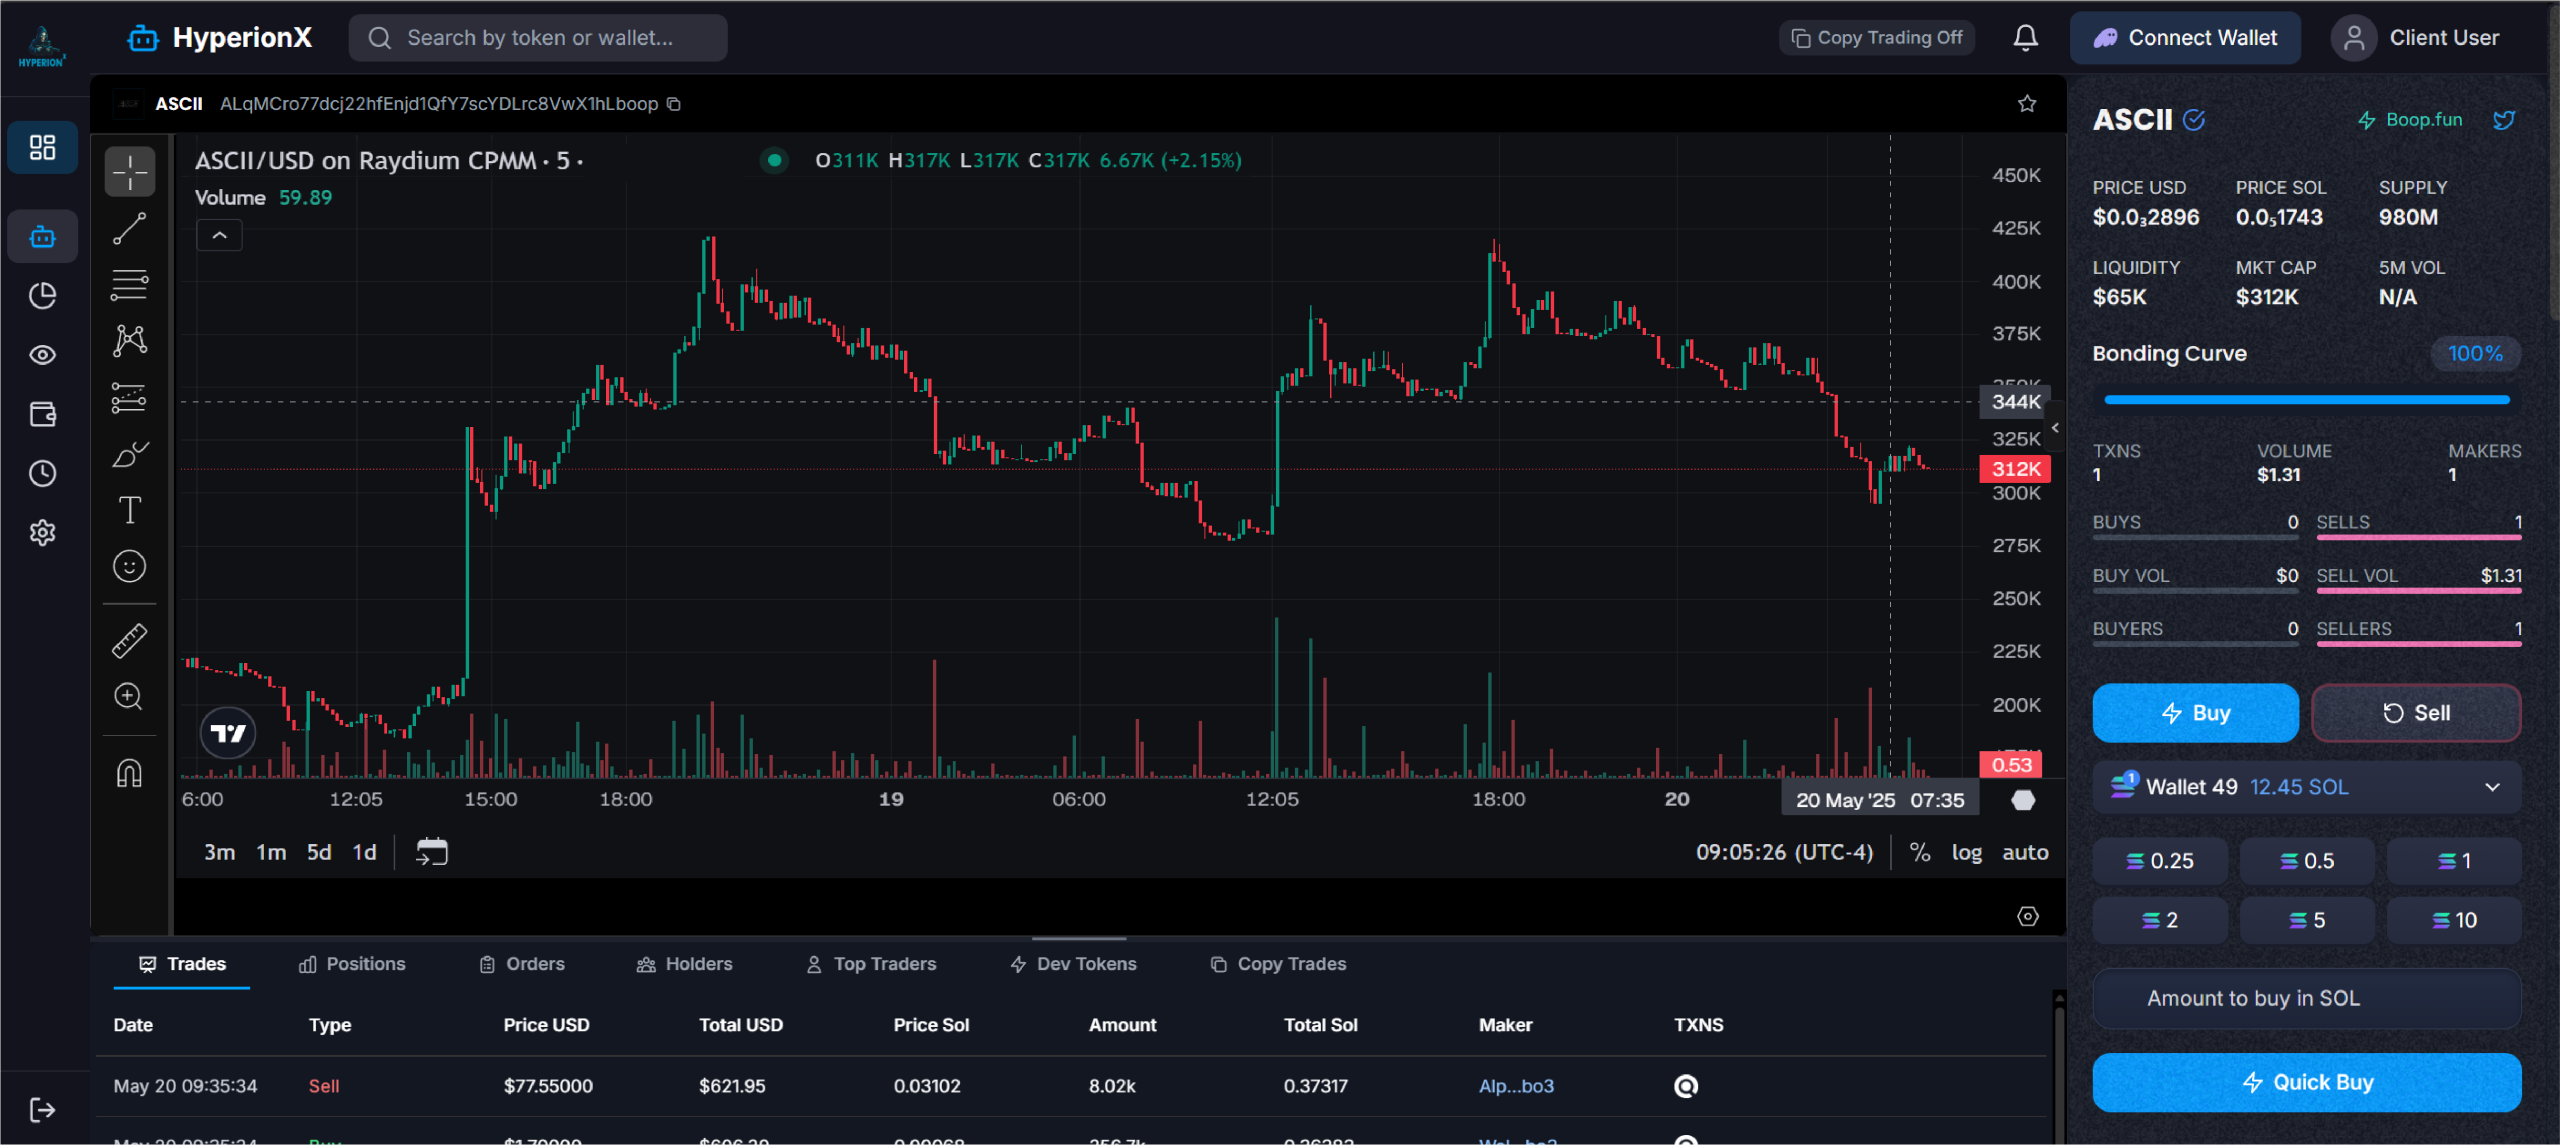Click the Bonding Curve progress bar

point(2307,400)
